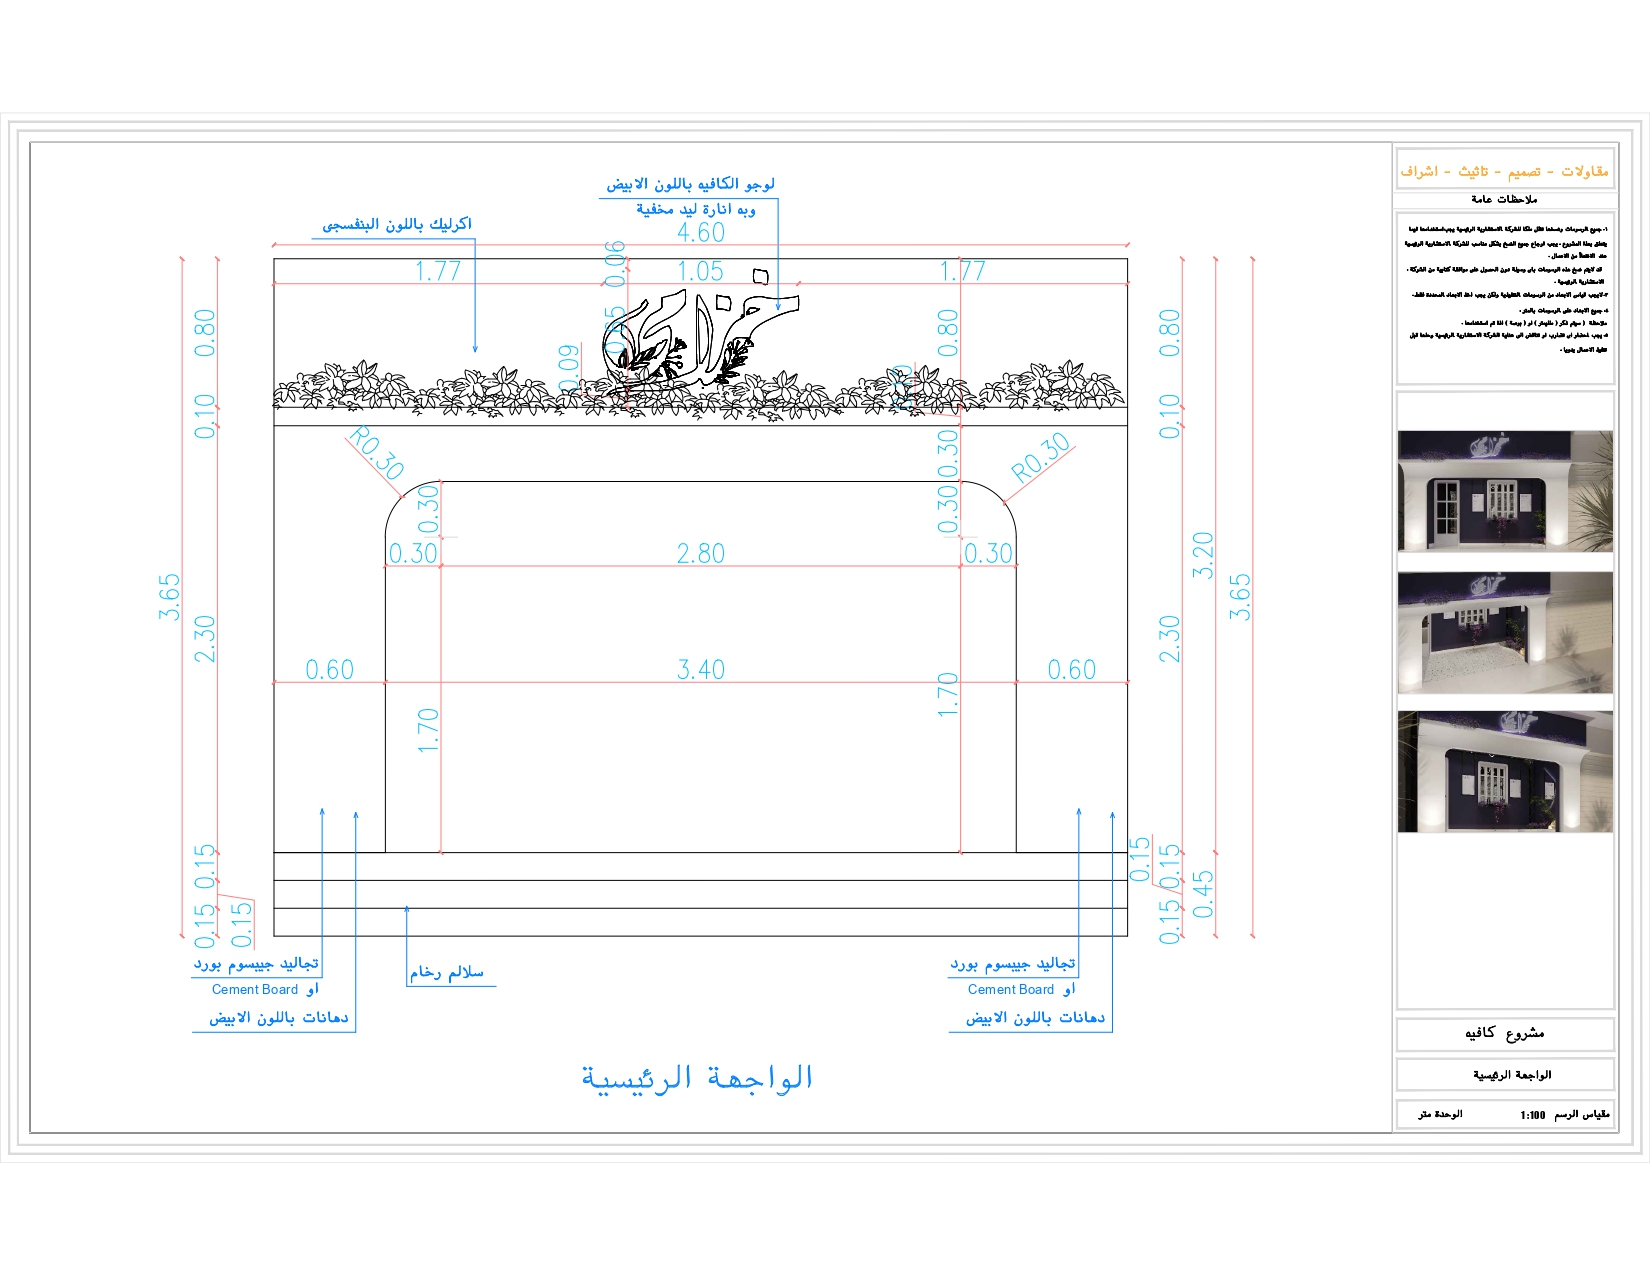The height and width of the screenshot is (1275, 1650).
Task: Select the 2.80 opening width dimension
Action: (701, 553)
